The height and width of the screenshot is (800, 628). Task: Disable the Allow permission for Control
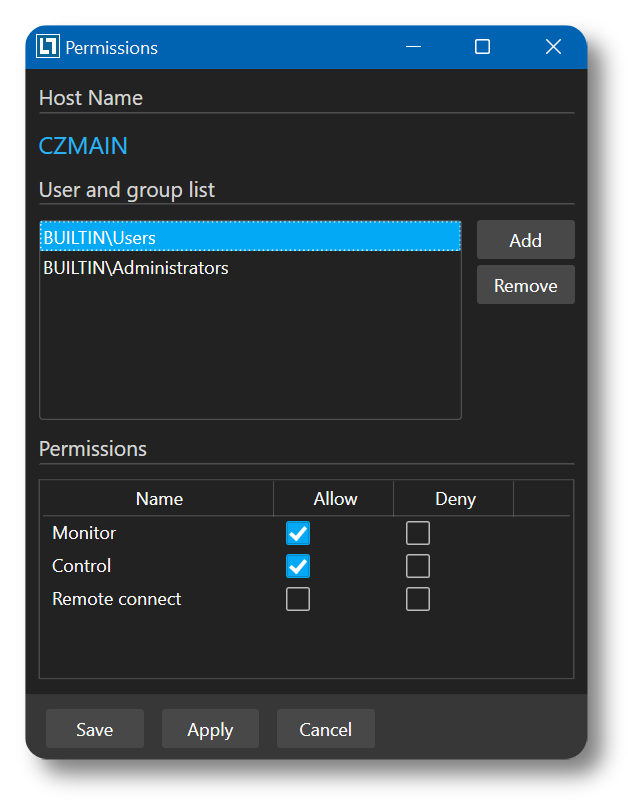click(x=297, y=566)
